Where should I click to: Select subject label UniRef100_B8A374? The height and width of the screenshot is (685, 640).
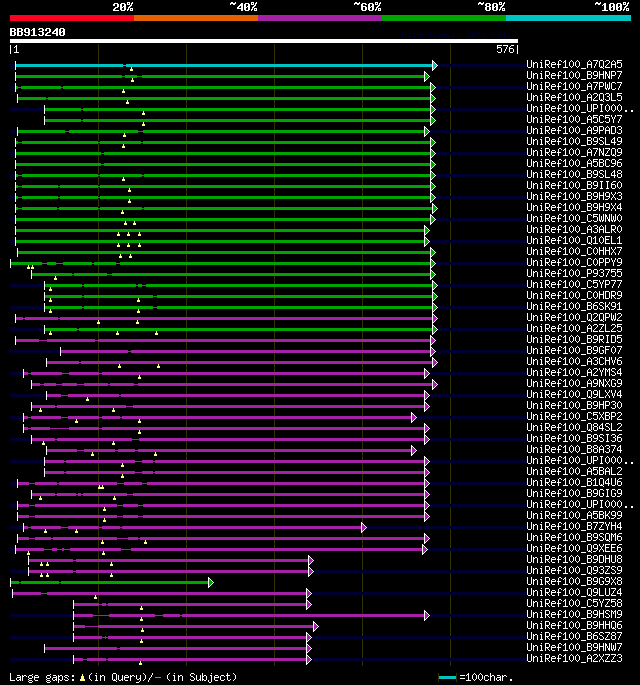[574, 449]
